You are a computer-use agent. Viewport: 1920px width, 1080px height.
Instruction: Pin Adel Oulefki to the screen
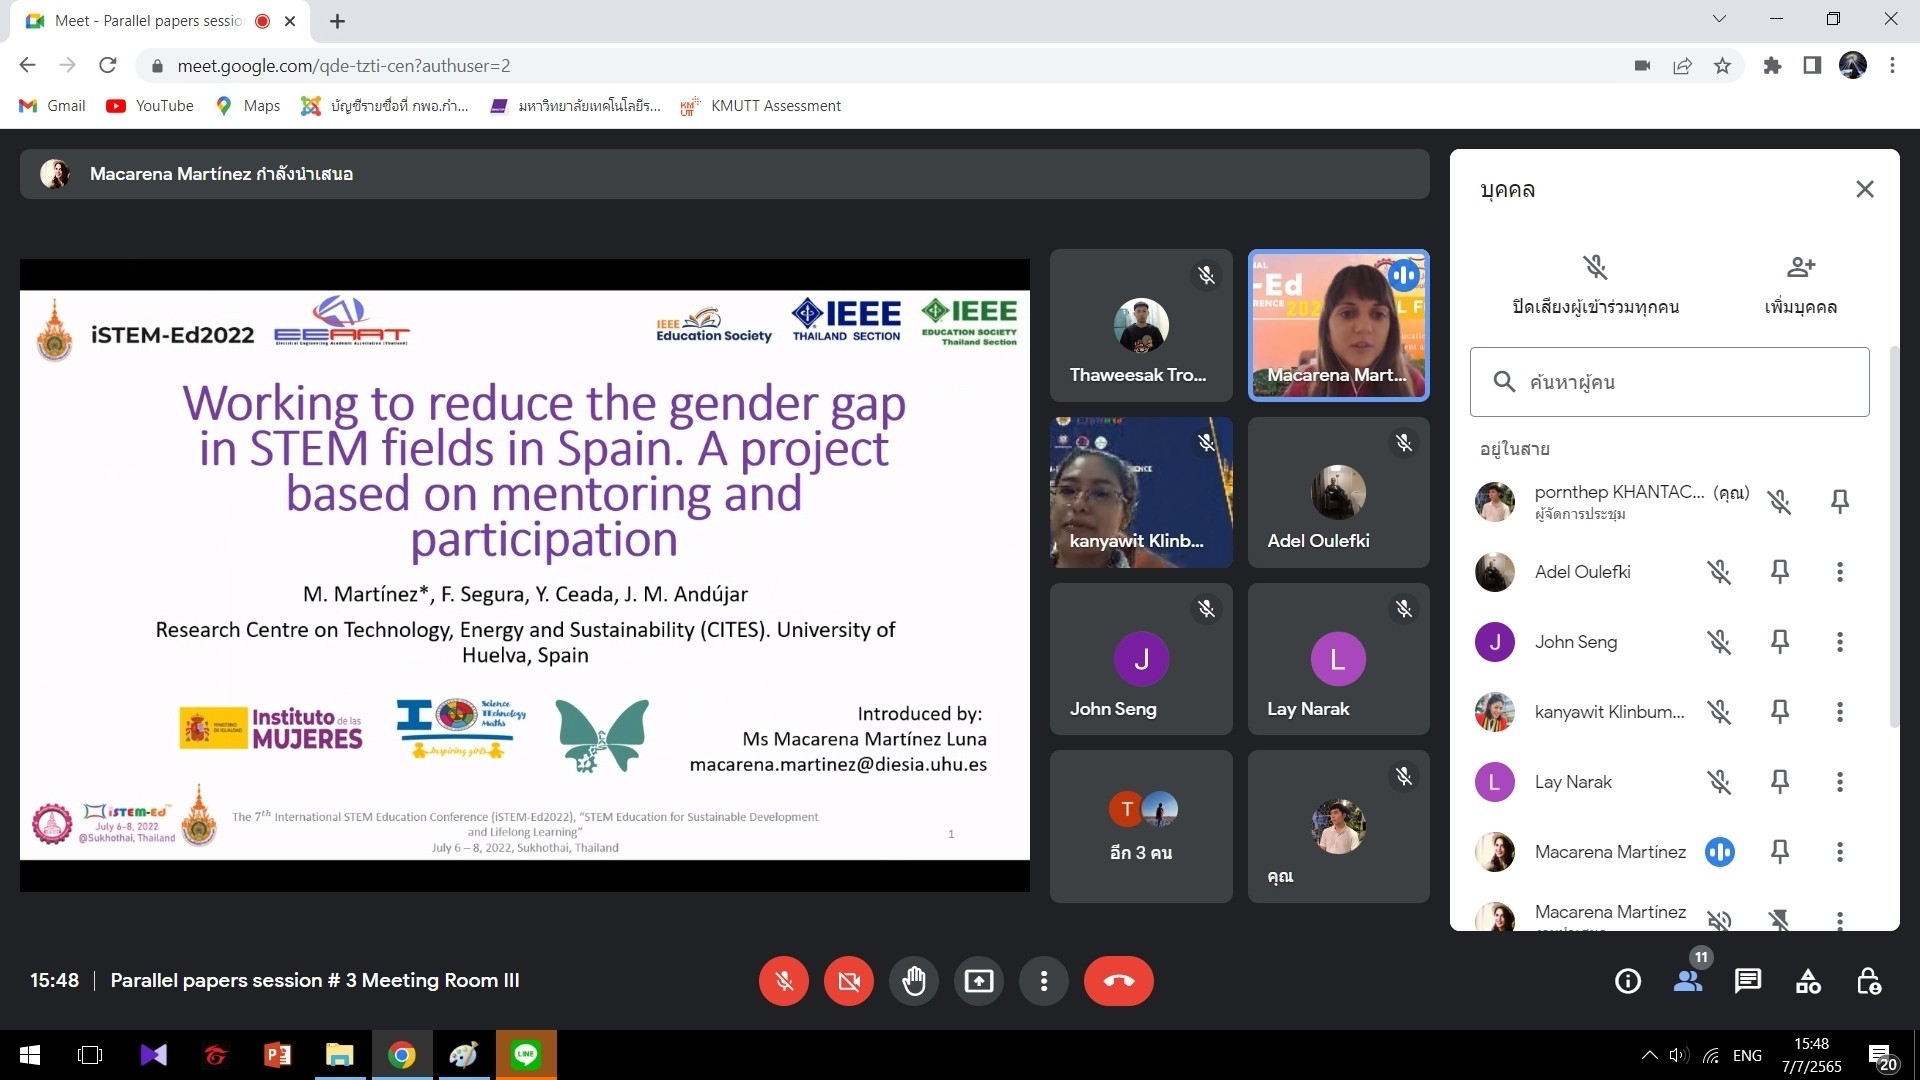1780,572
